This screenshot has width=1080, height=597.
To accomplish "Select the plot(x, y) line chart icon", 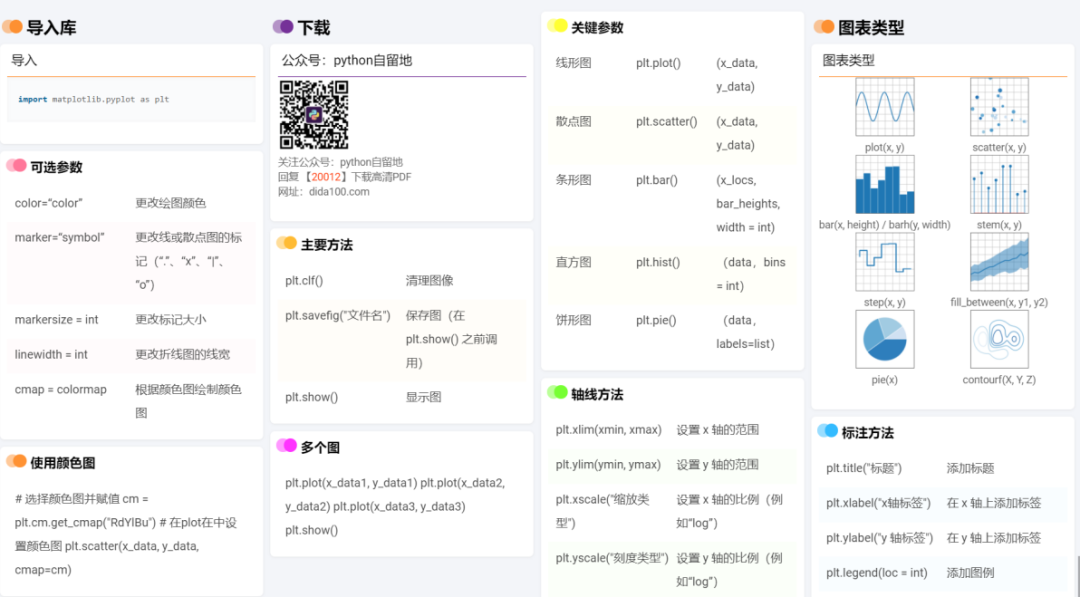I will (x=885, y=105).
